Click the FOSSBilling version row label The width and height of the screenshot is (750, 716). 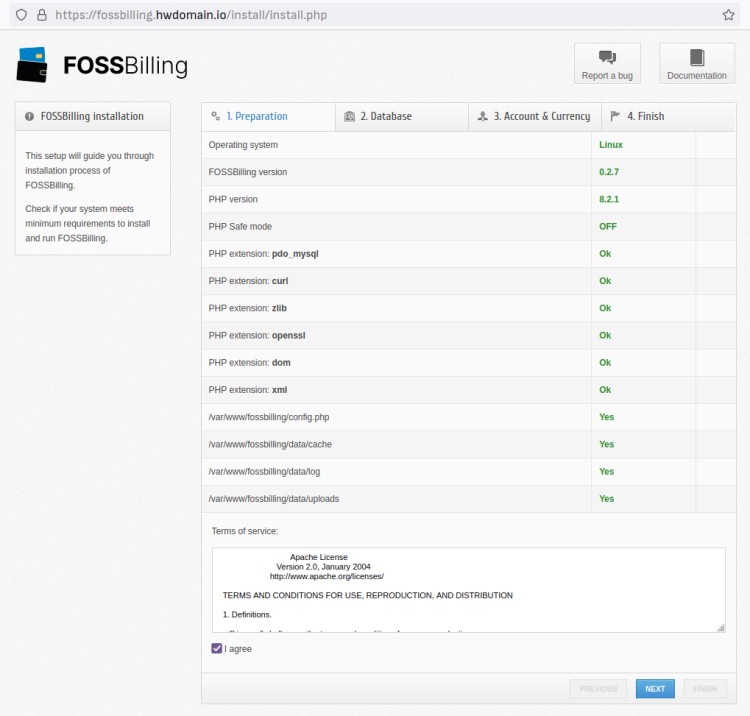[x=248, y=172]
